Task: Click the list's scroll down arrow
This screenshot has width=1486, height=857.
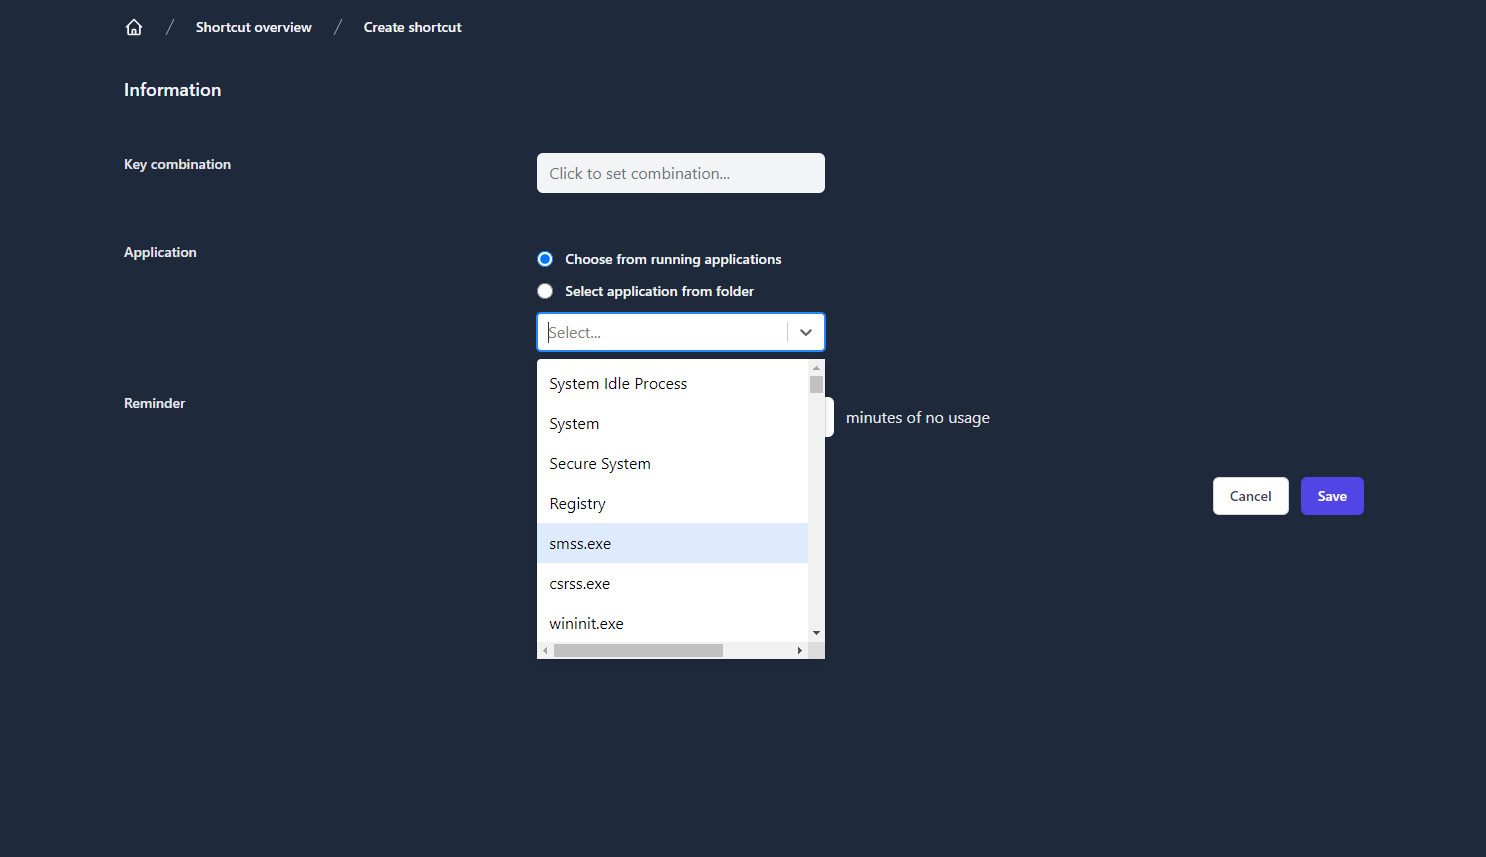Action: coord(816,633)
